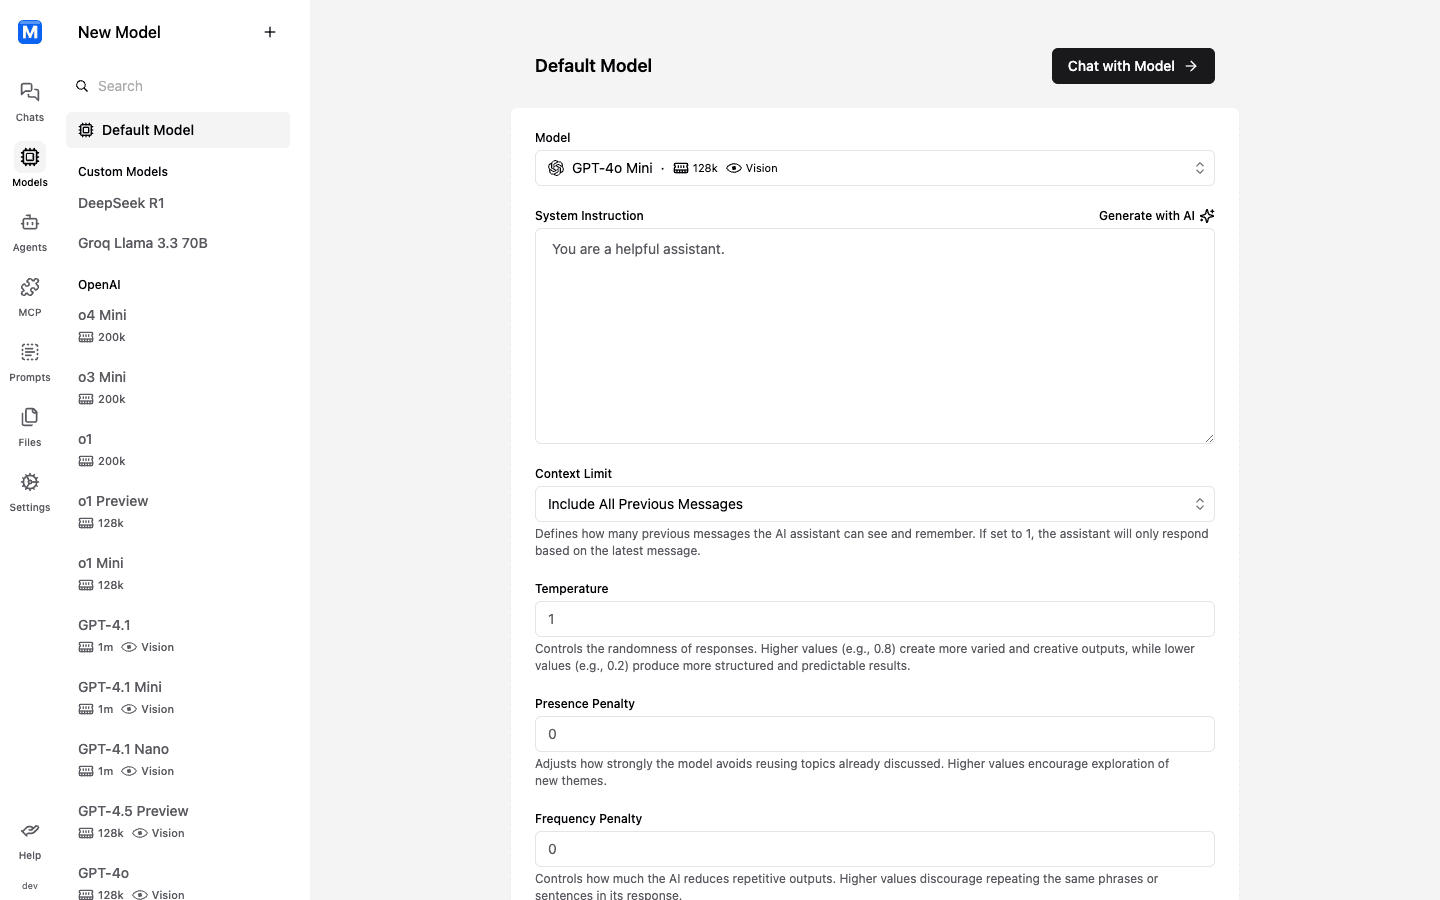Viewport: 1440px width, 900px height.
Task: Click the Temperature input field
Action: pos(875,619)
